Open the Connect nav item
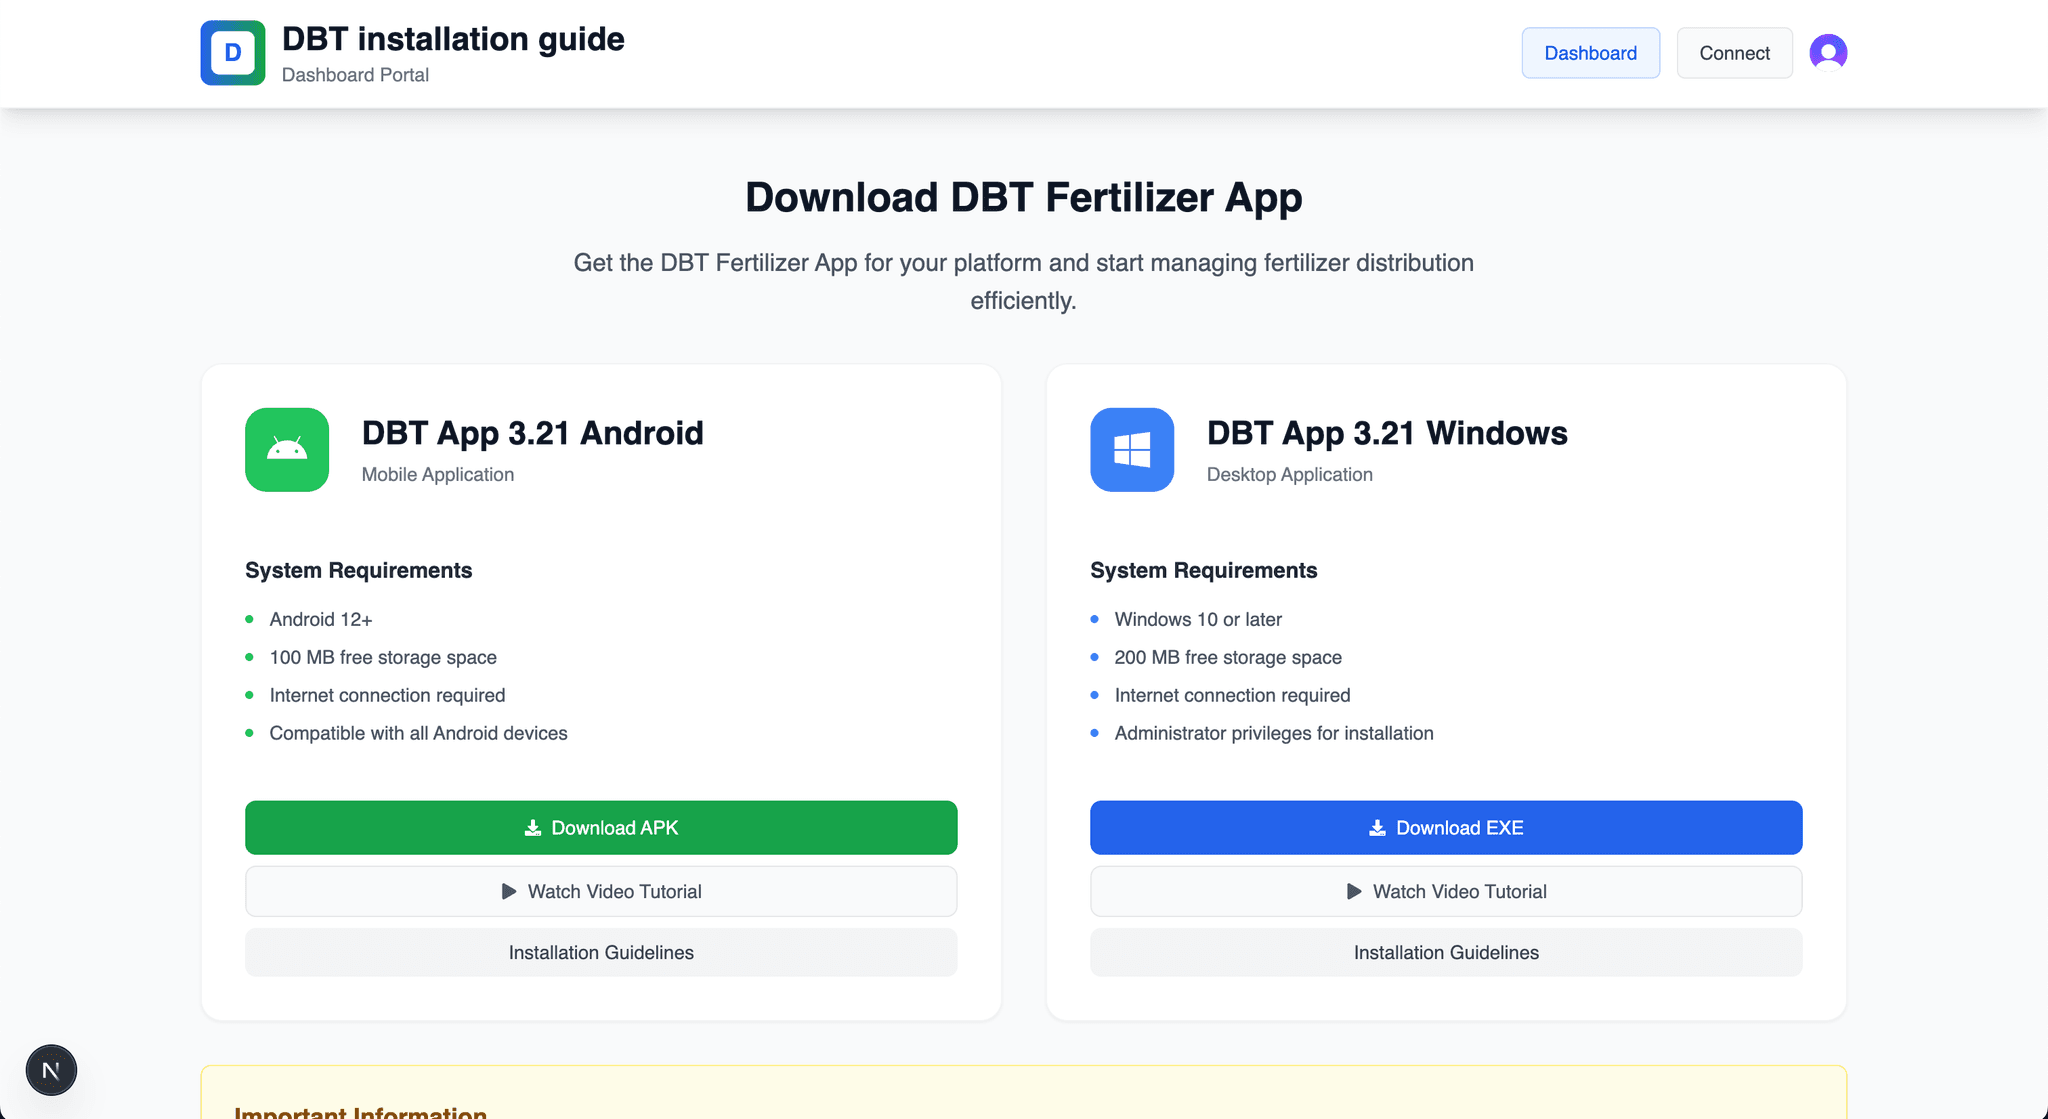 (1734, 53)
